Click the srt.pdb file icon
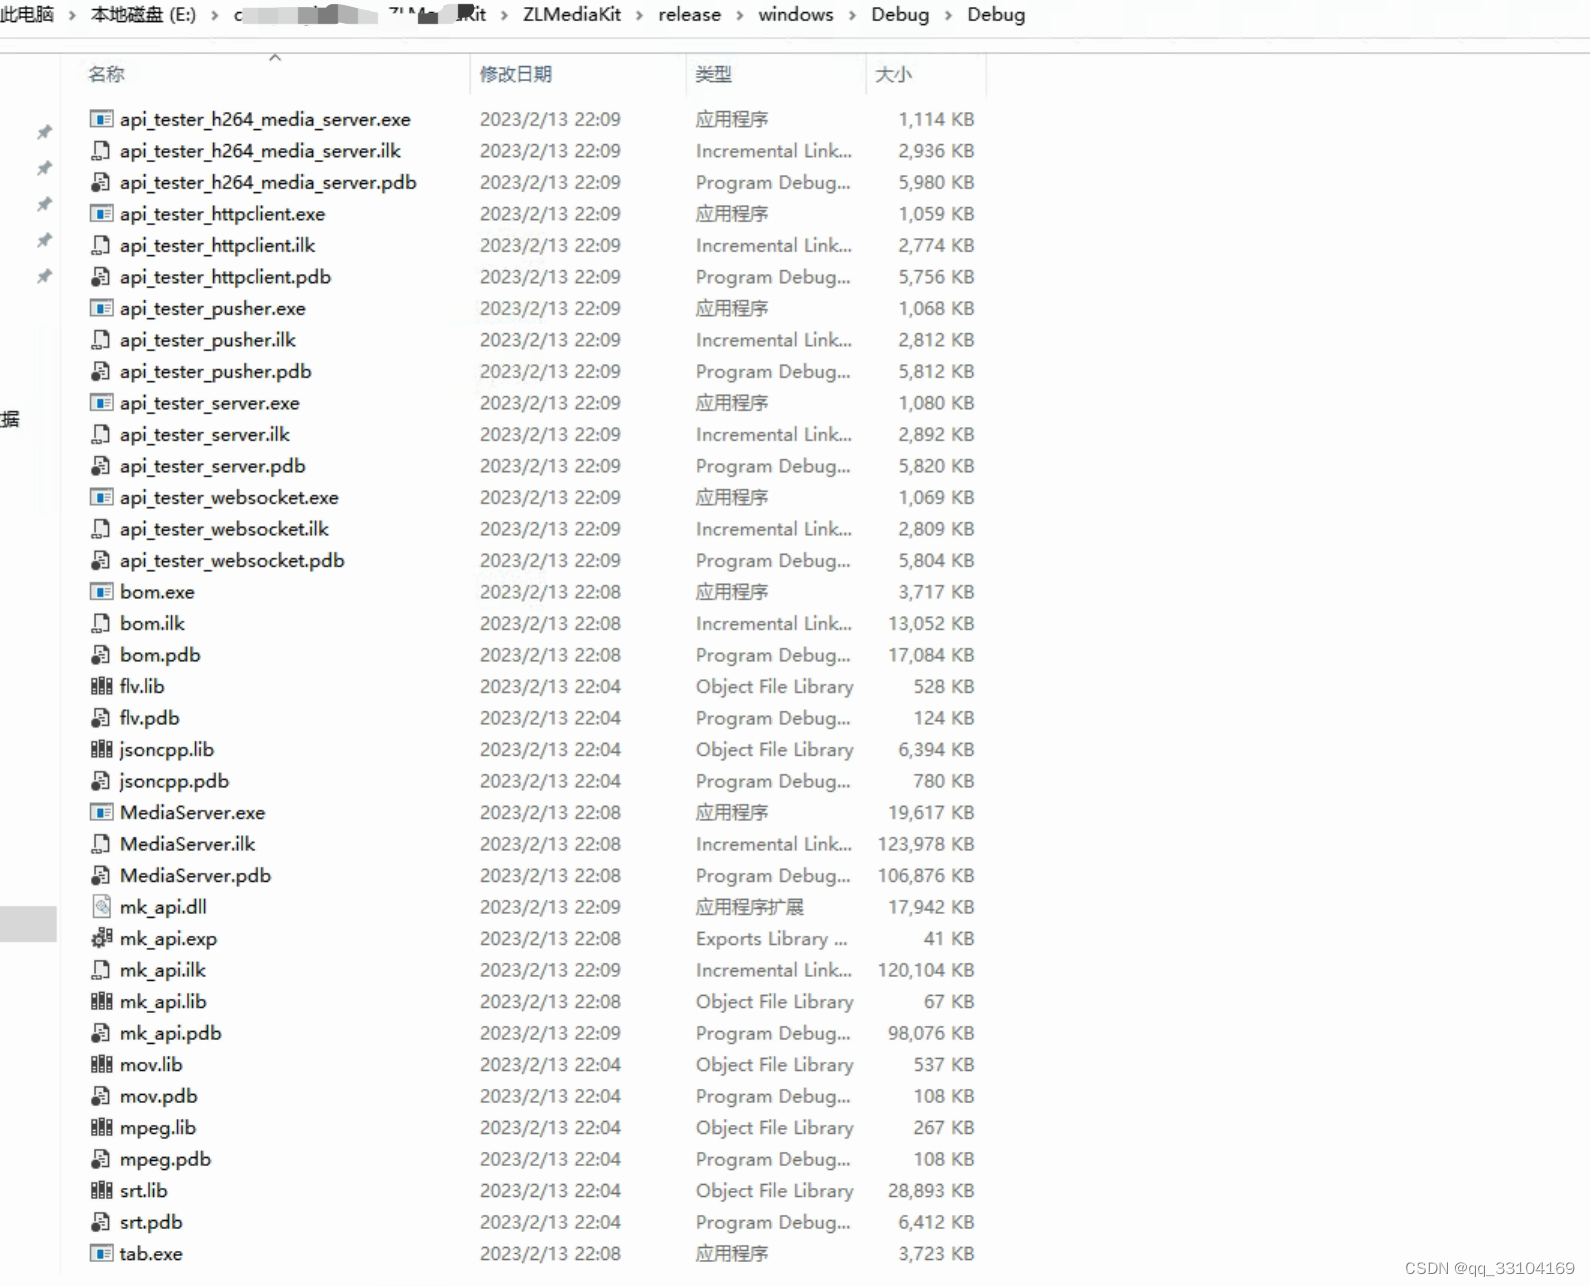 pyautogui.click(x=101, y=1222)
